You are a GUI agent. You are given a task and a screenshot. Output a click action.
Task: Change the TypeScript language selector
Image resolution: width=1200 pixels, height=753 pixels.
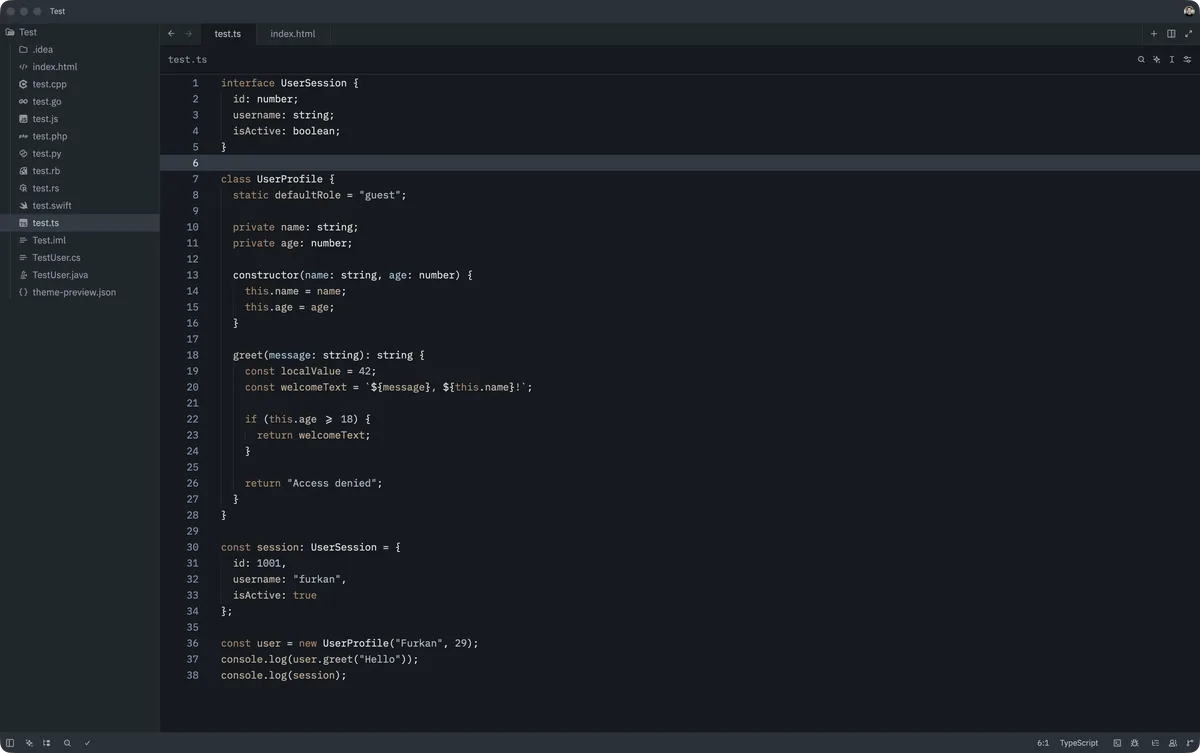coord(1079,743)
